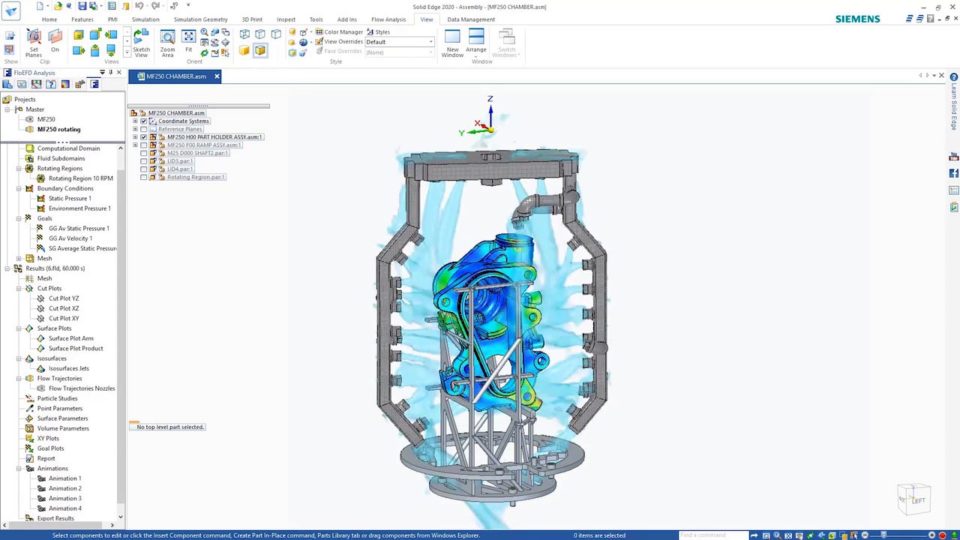Open the Color Manager
960x540 pixels.
pos(338,32)
